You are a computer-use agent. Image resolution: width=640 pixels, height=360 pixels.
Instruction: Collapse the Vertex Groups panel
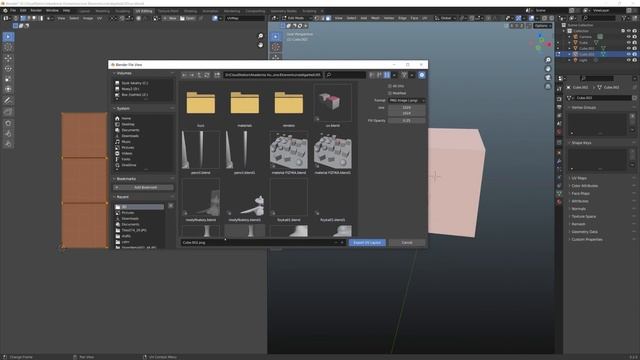584,108
